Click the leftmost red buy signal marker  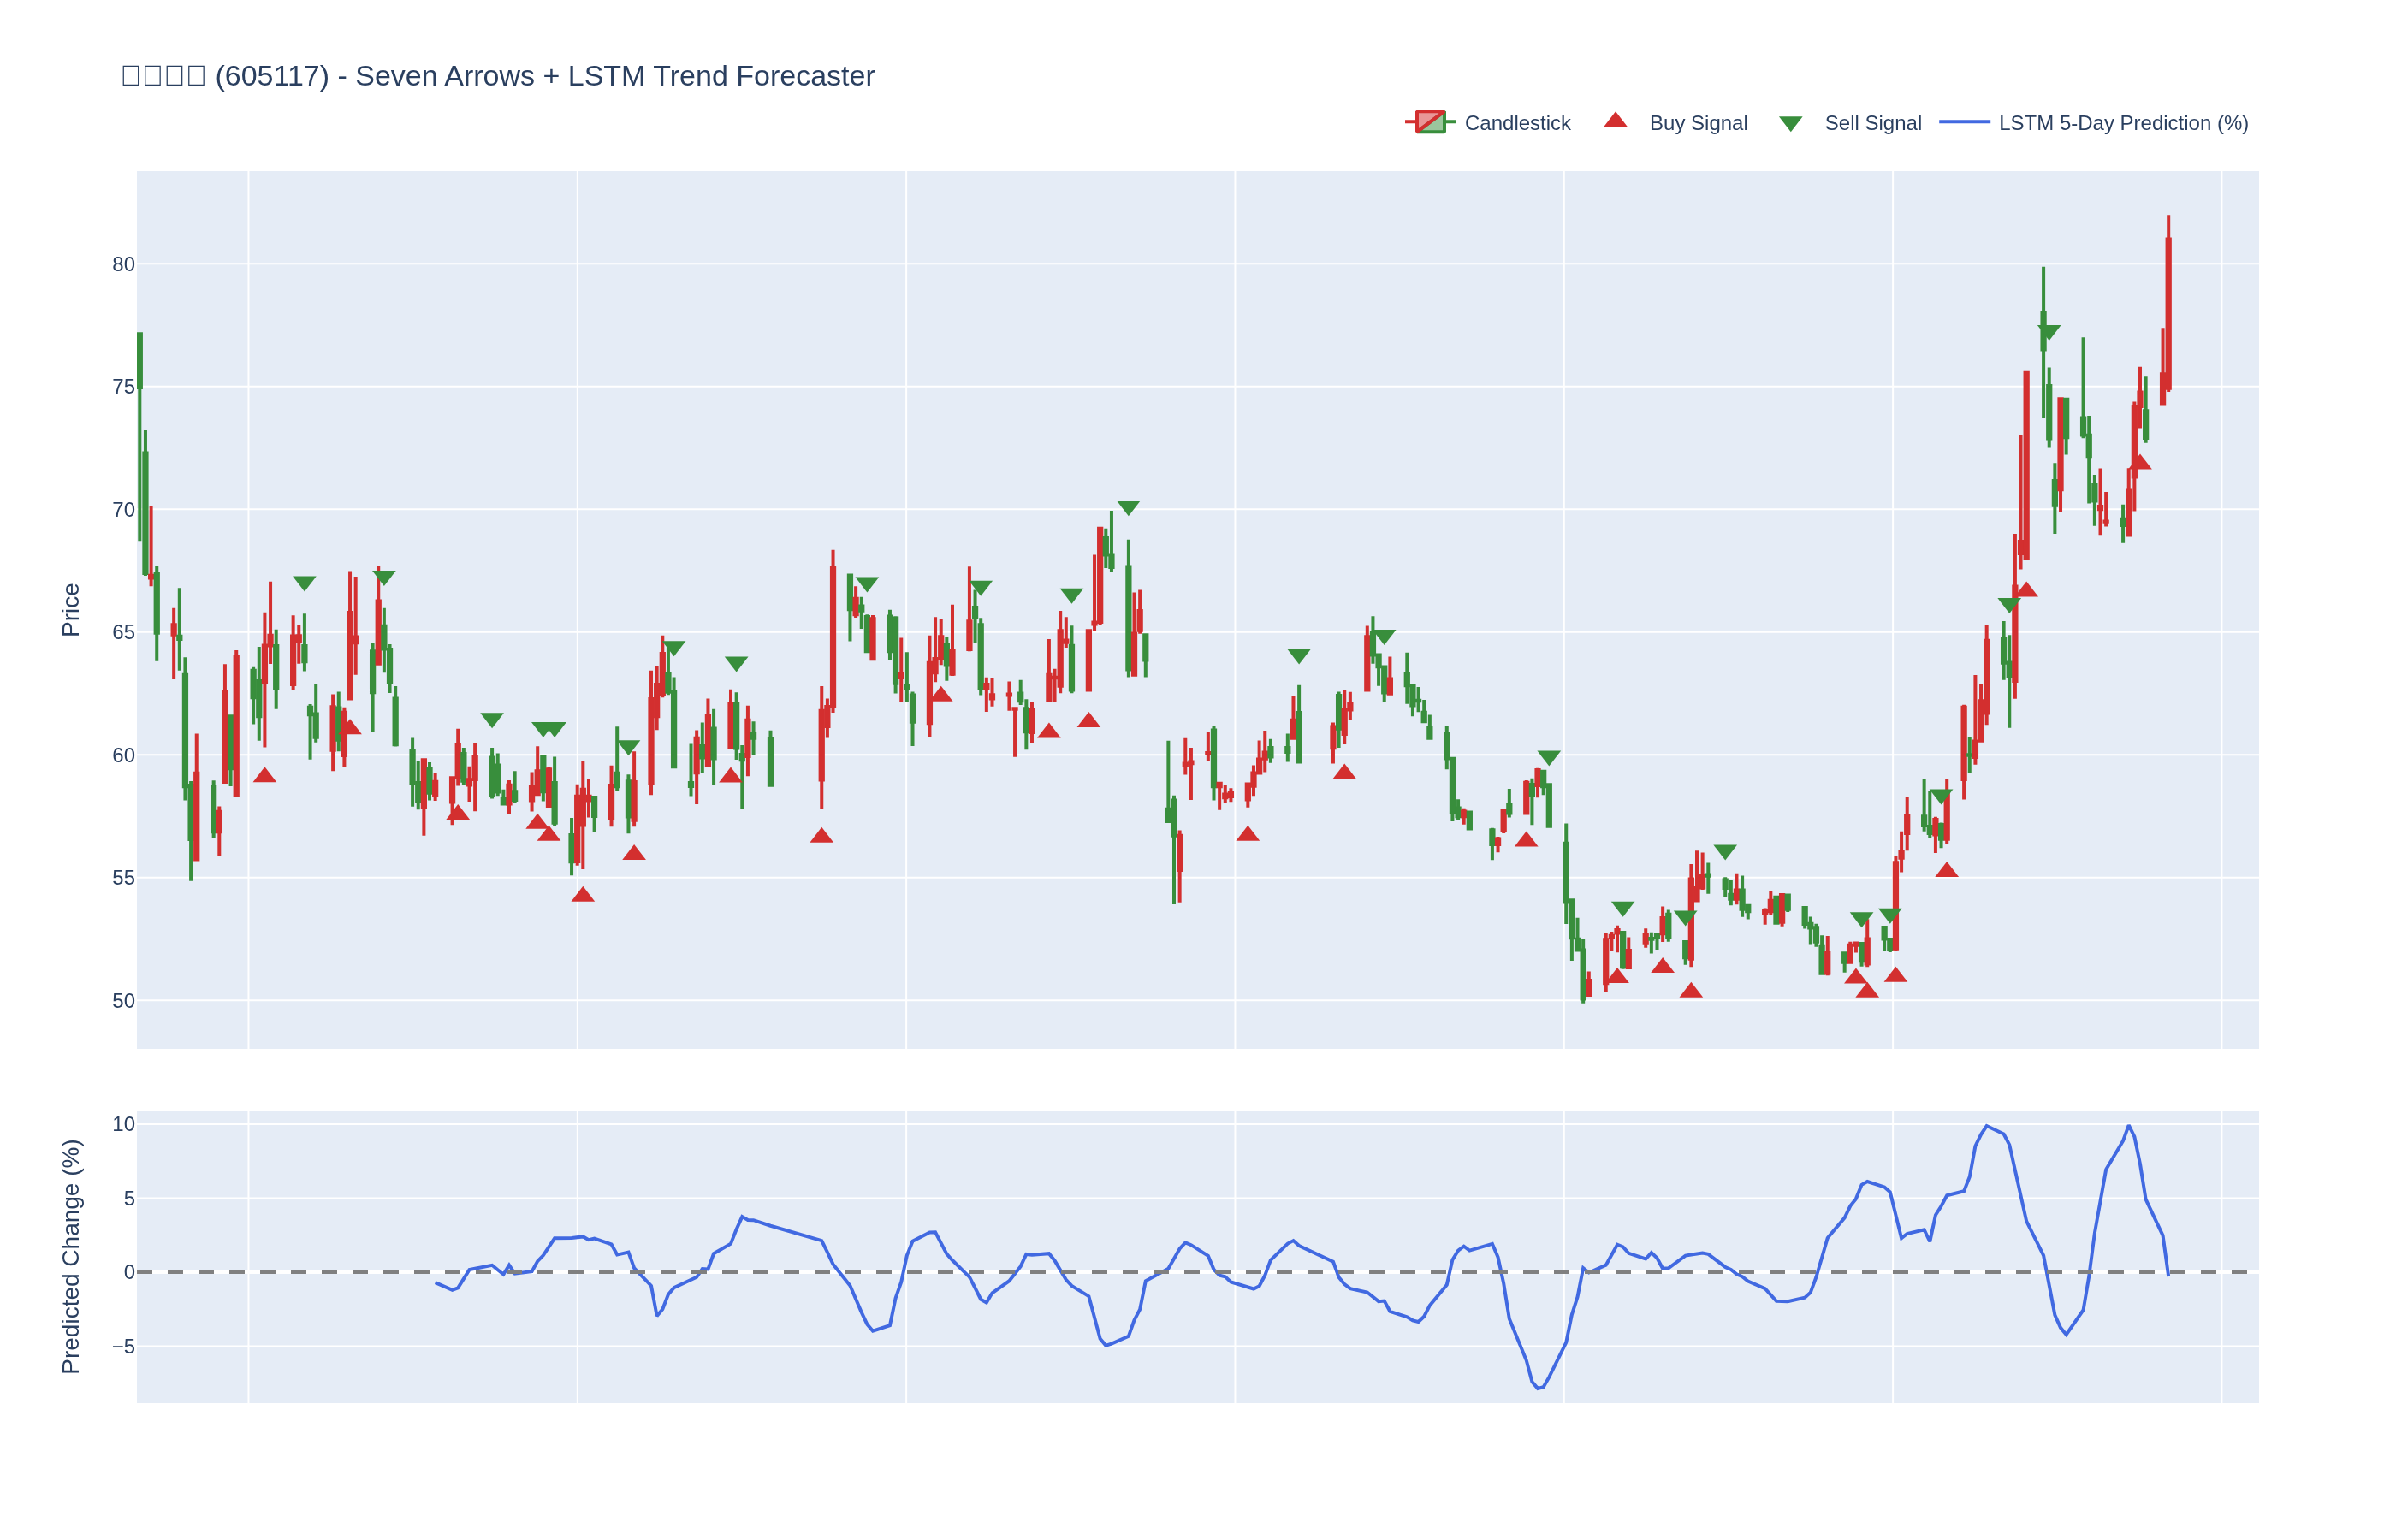(264, 775)
